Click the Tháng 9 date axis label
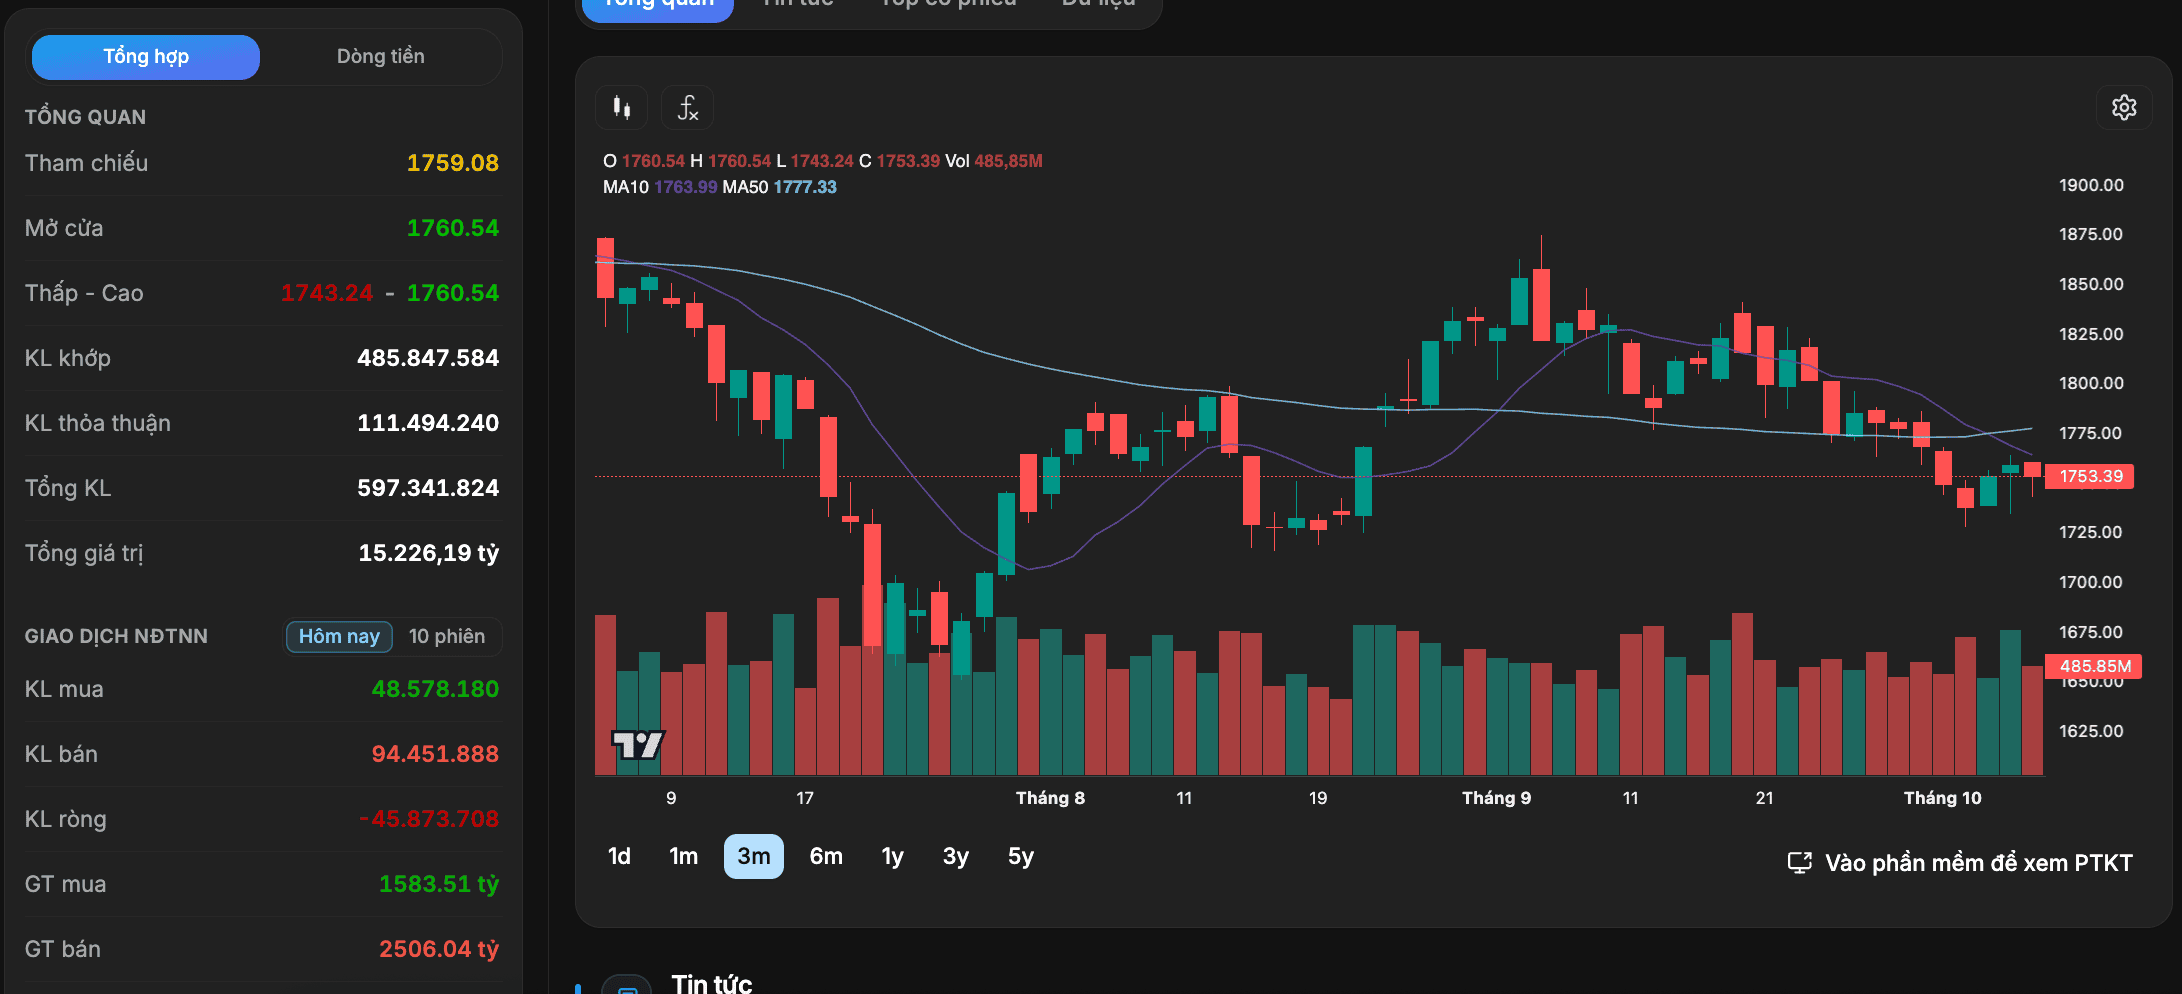This screenshot has height=994, width=2182. [1497, 798]
